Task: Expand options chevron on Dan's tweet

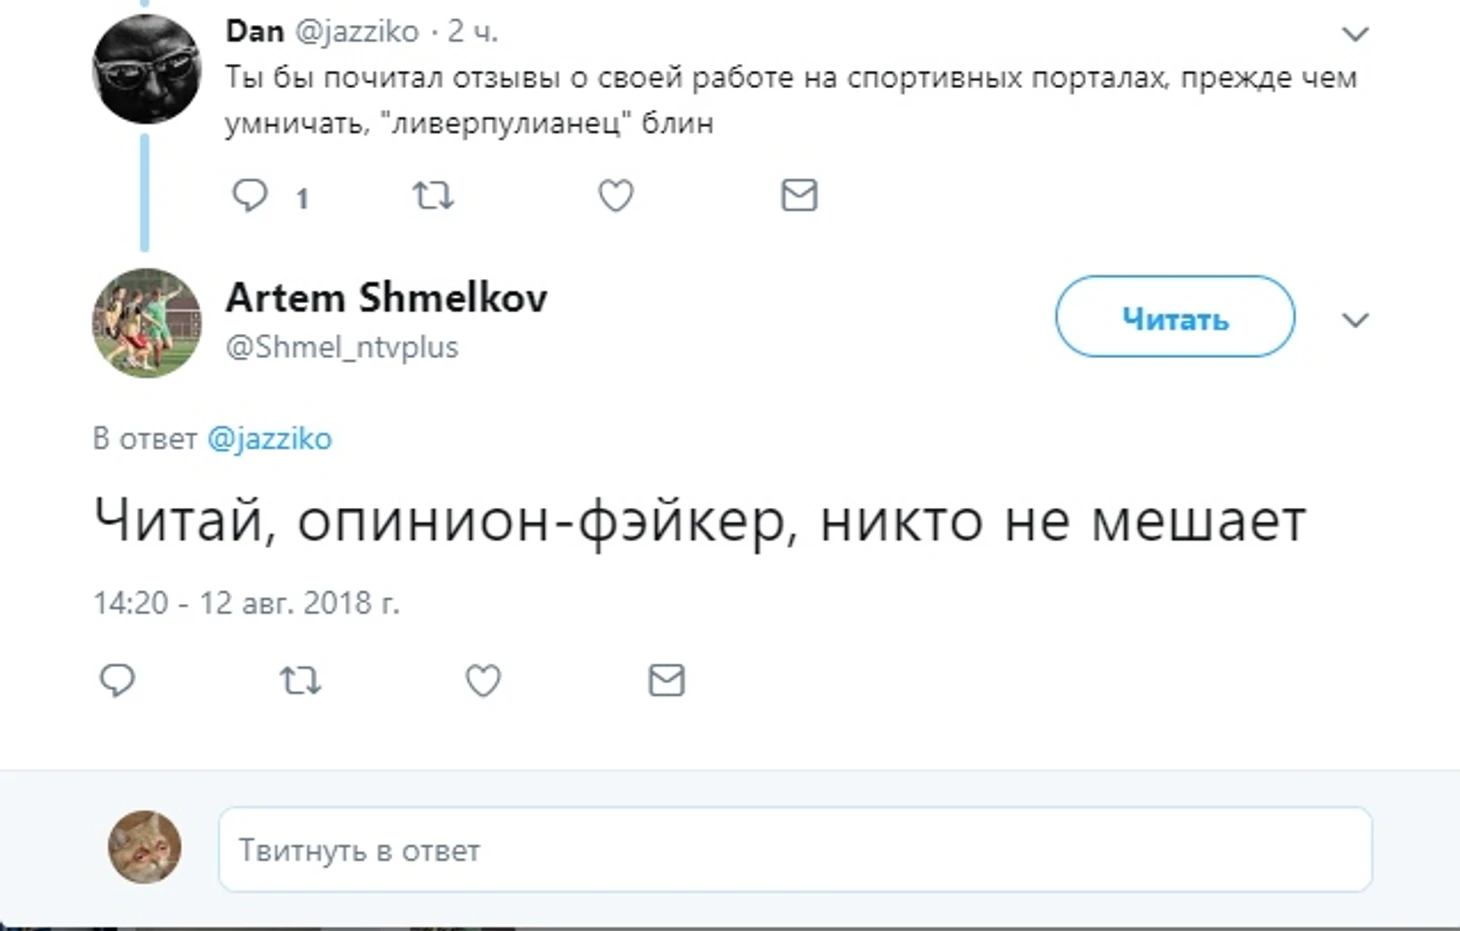Action: click(x=1355, y=34)
